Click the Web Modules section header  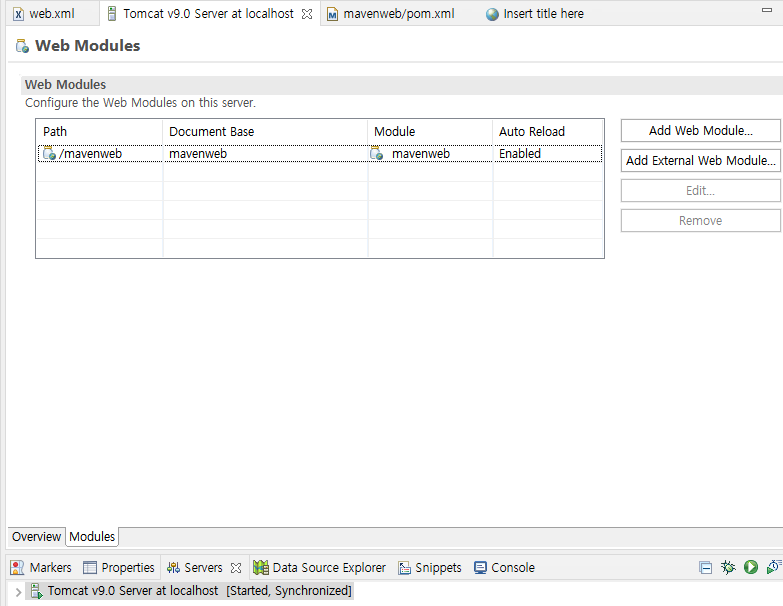(x=65, y=85)
